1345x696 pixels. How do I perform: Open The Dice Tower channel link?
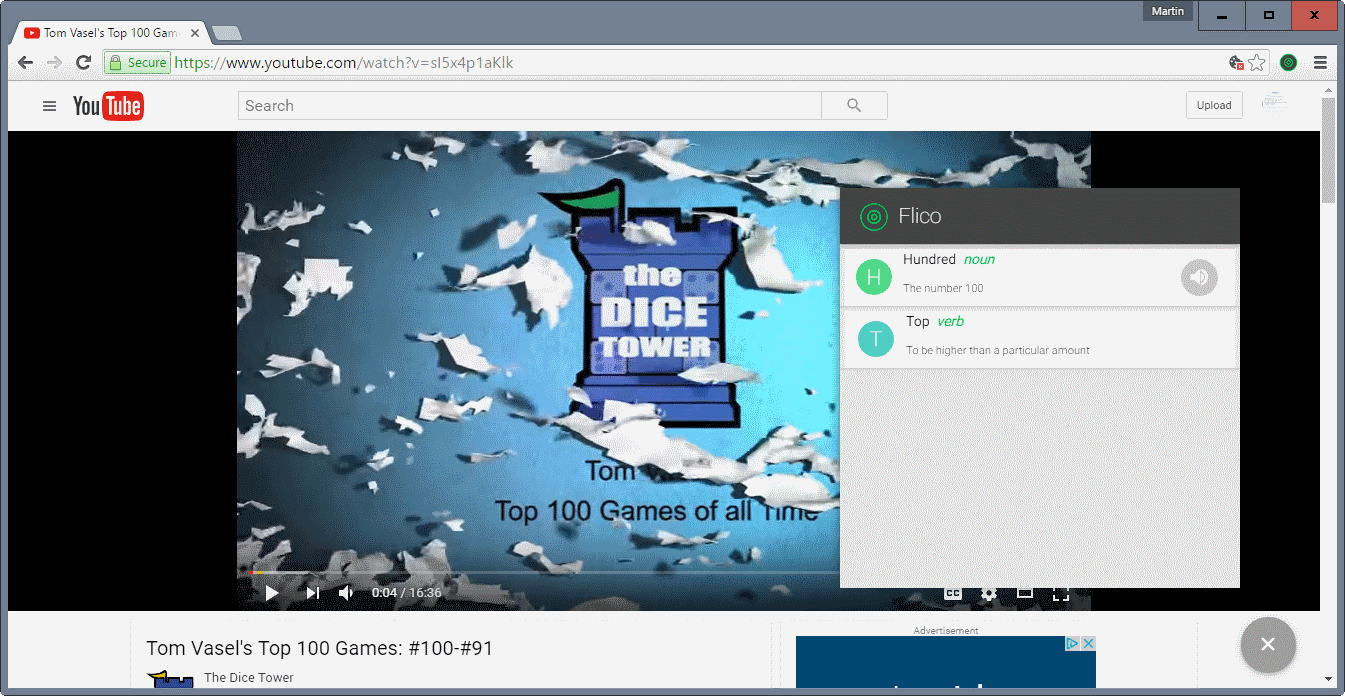point(249,677)
